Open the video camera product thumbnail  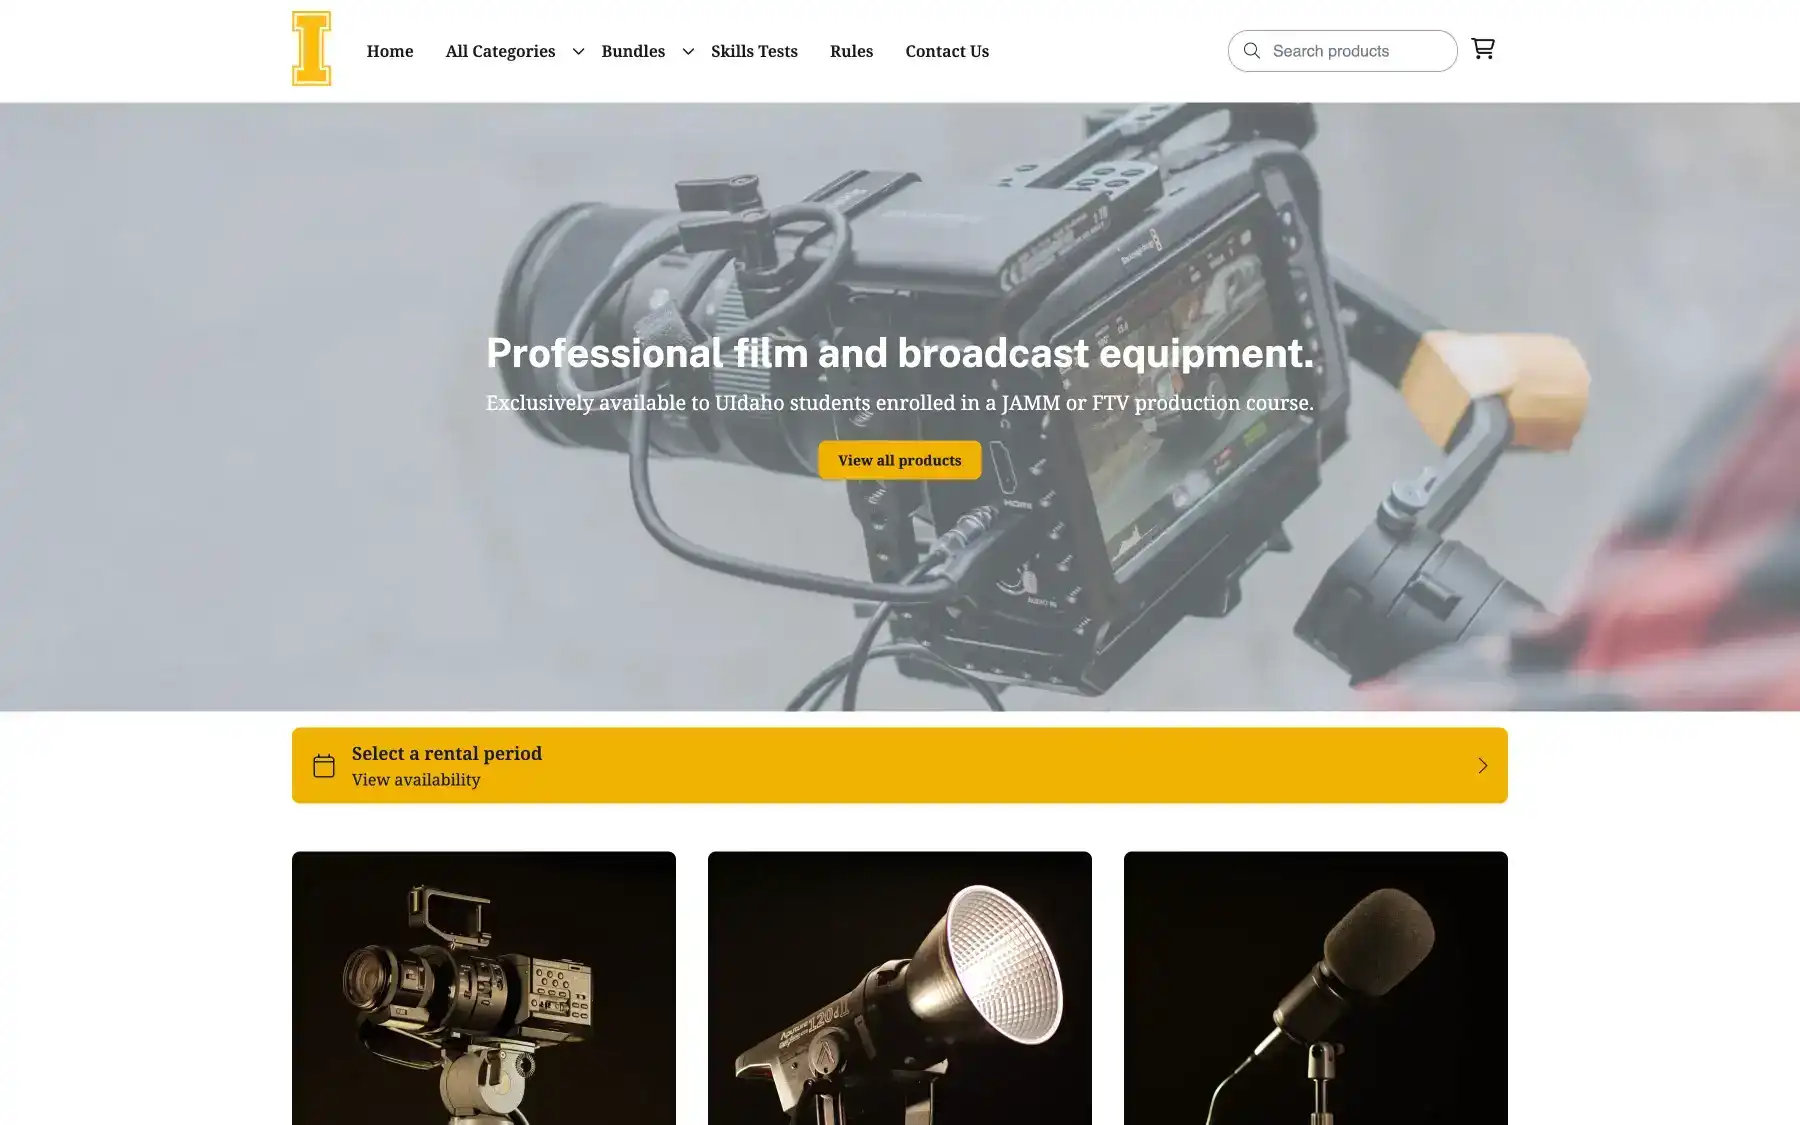pyautogui.click(x=484, y=988)
